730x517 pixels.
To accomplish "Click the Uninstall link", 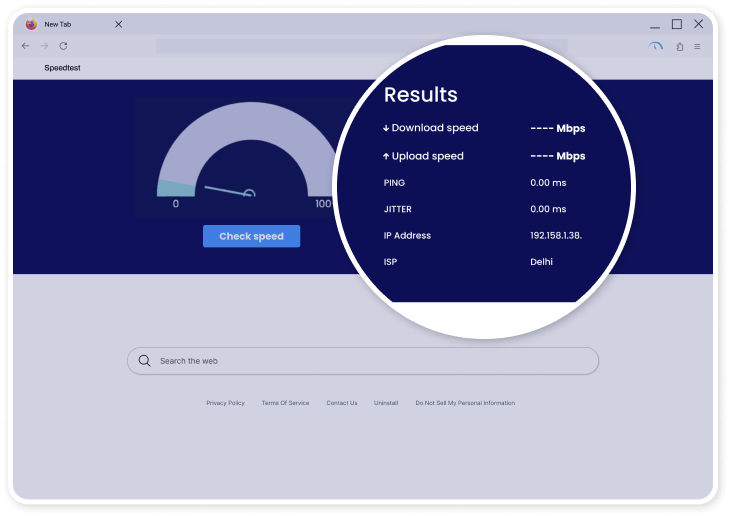I will click(x=386, y=403).
